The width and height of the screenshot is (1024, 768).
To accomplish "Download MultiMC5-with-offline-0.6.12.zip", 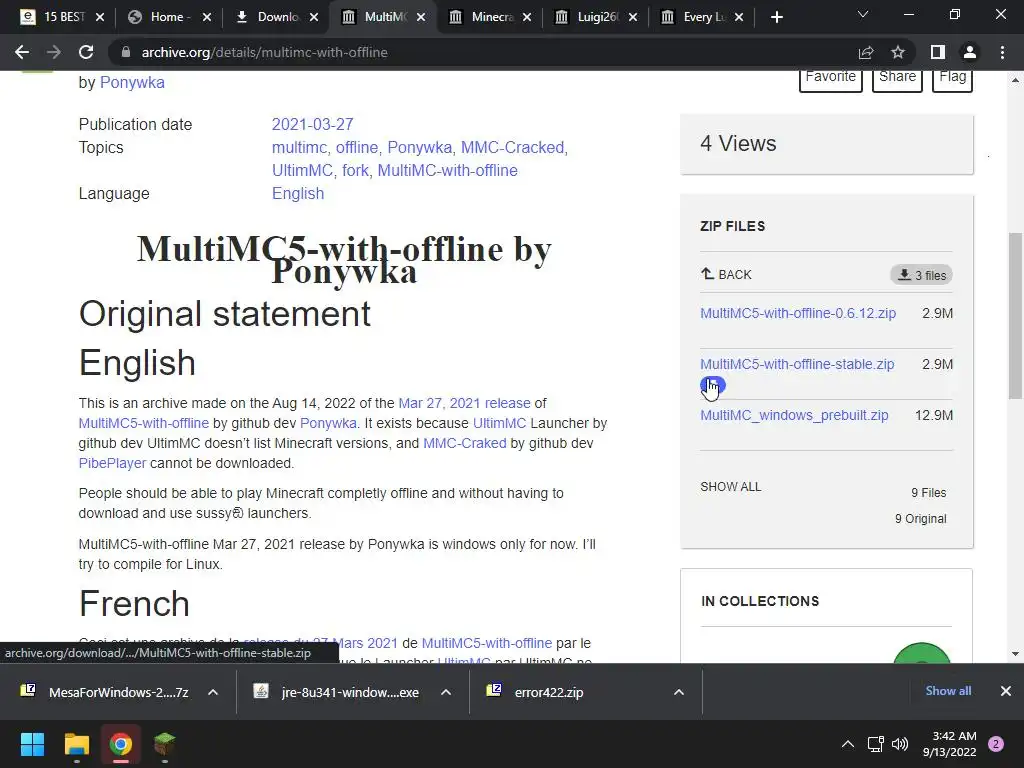I will click(x=798, y=313).
